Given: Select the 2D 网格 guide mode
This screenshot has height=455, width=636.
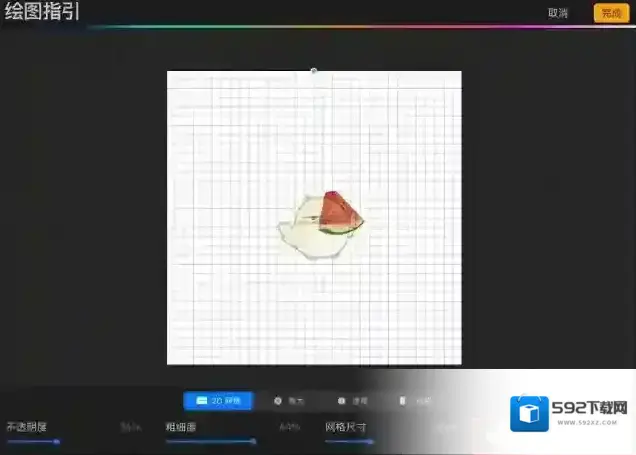Looking at the screenshot, I should click(217, 401).
